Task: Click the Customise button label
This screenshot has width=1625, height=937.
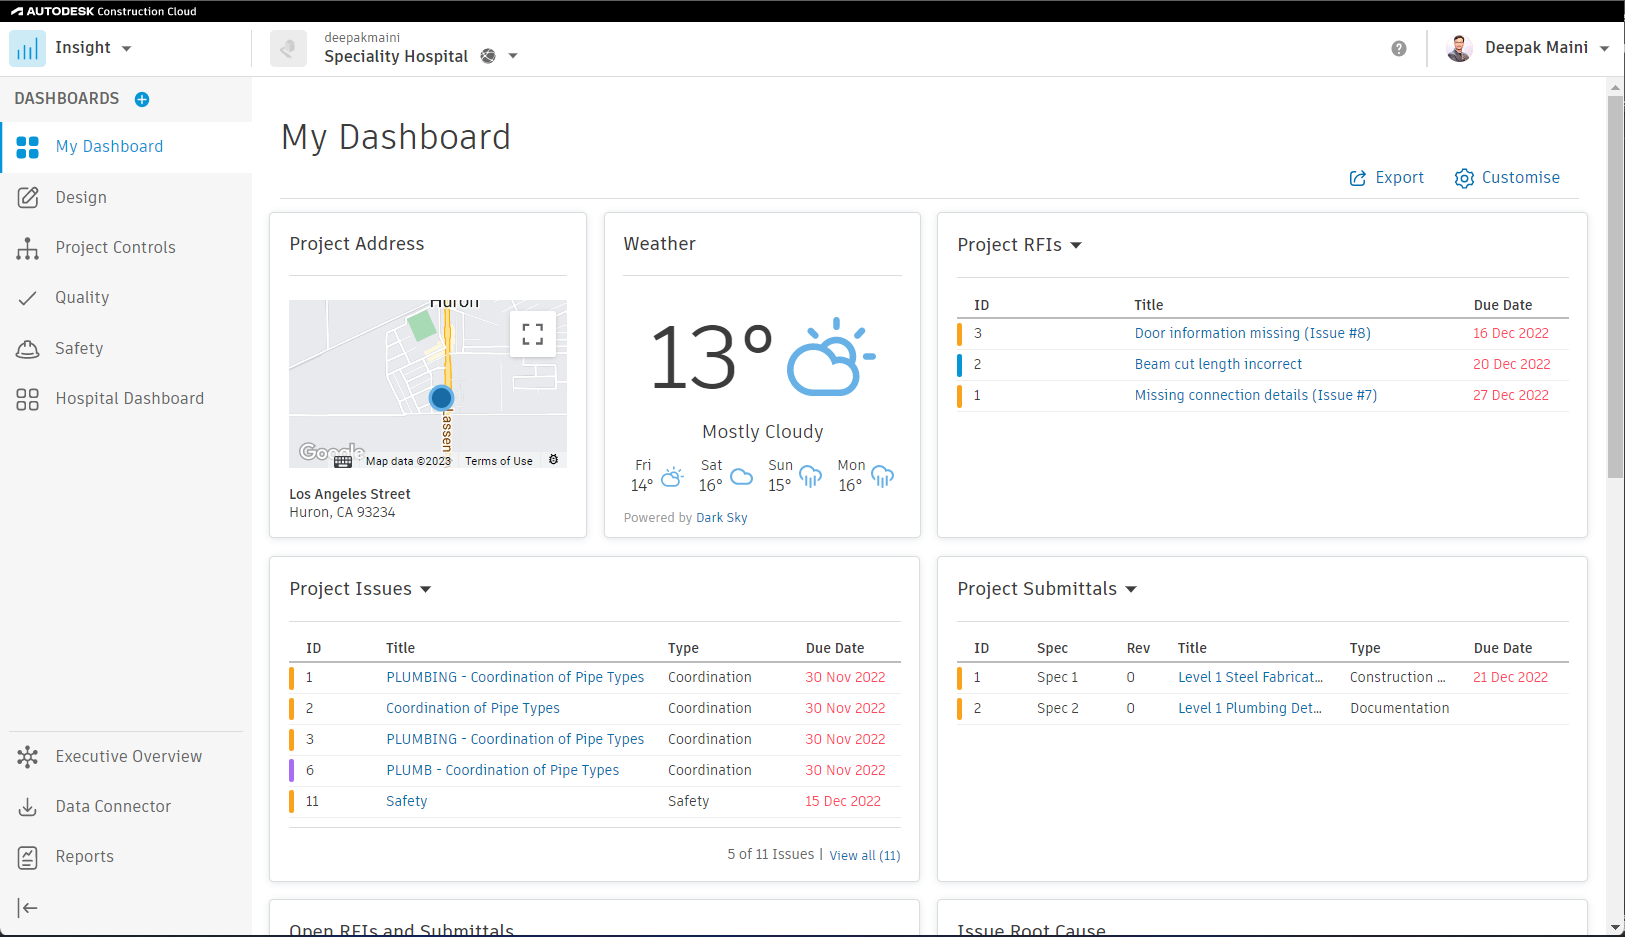Action: coord(1520,177)
